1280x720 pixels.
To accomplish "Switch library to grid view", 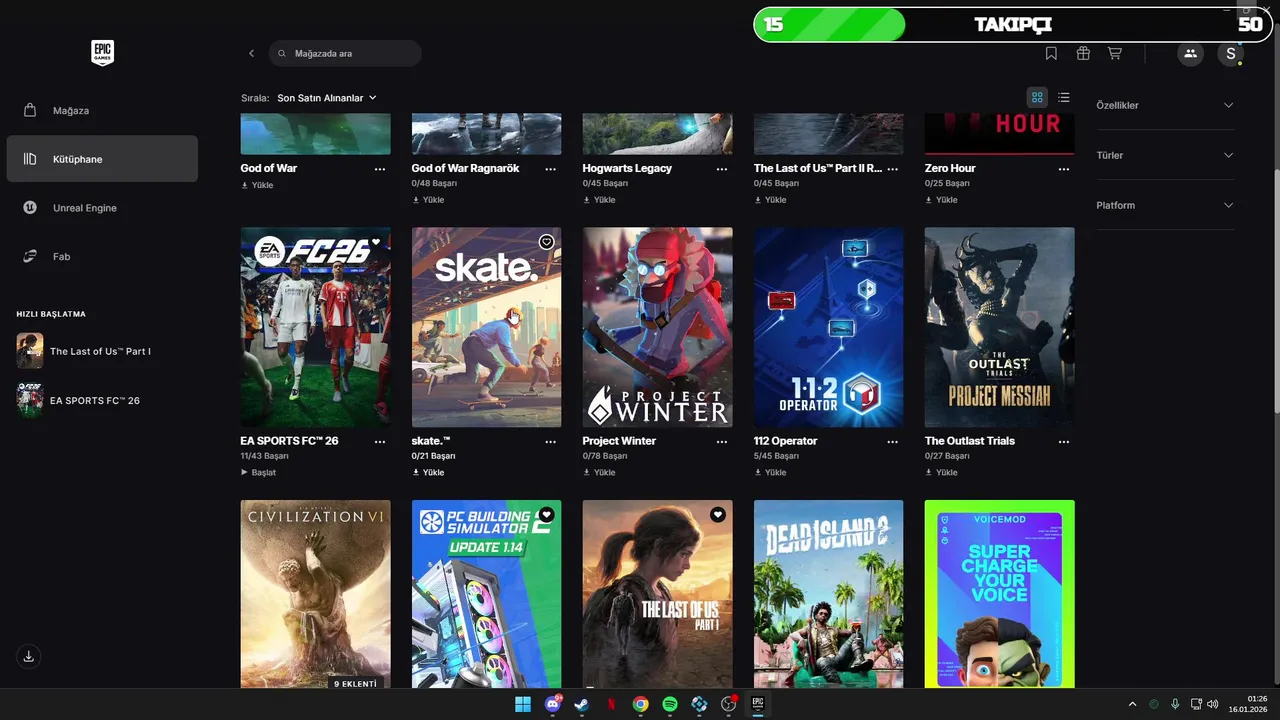I will [1037, 97].
